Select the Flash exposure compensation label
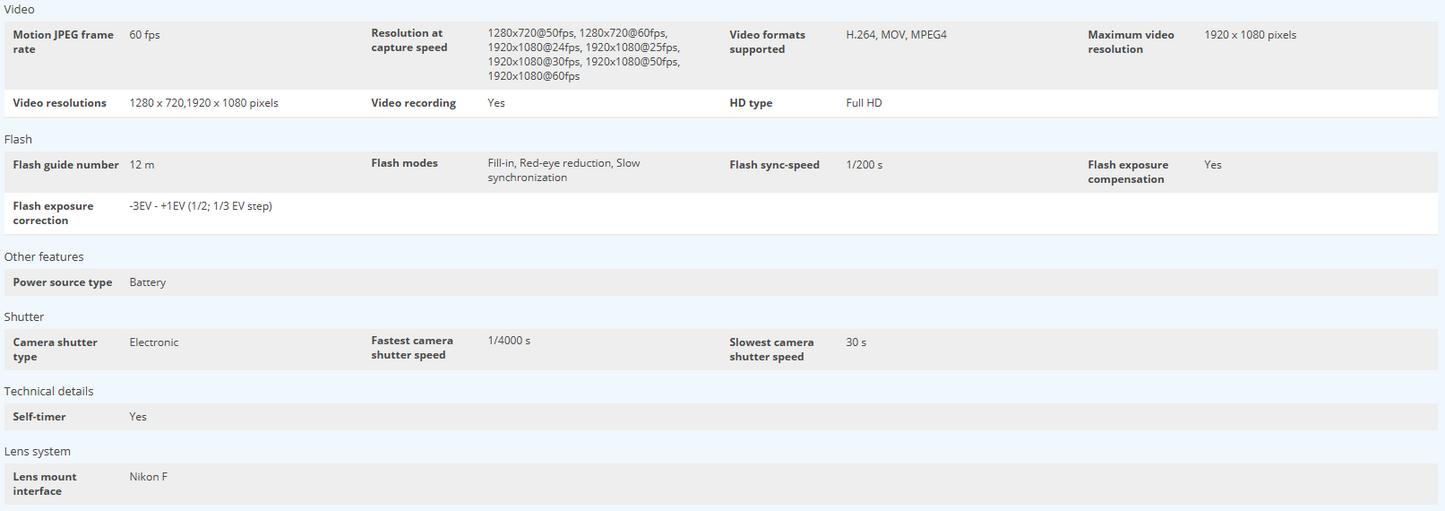This screenshot has width=1445, height=511. (x=1128, y=172)
